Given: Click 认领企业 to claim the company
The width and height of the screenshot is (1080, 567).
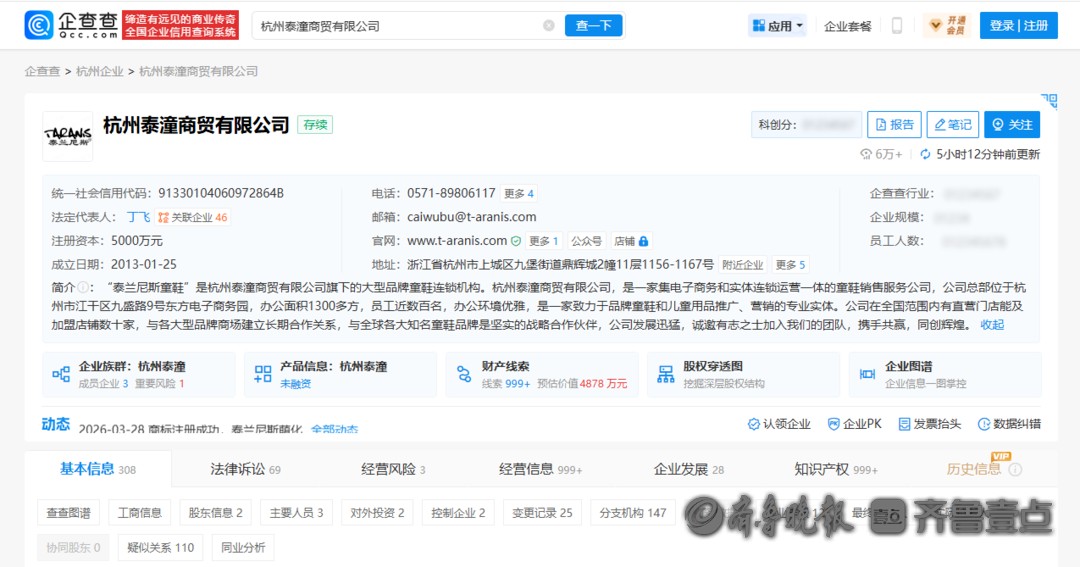Looking at the screenshot, I should click(x=778, y=424).
